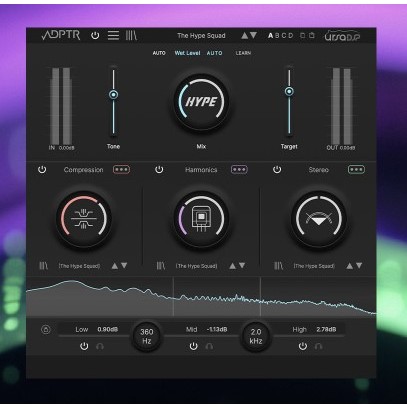Image resolution: width=407 pixels, height=407 pixels.
Task: Click the Harmonics preset name
Action: 197,266
